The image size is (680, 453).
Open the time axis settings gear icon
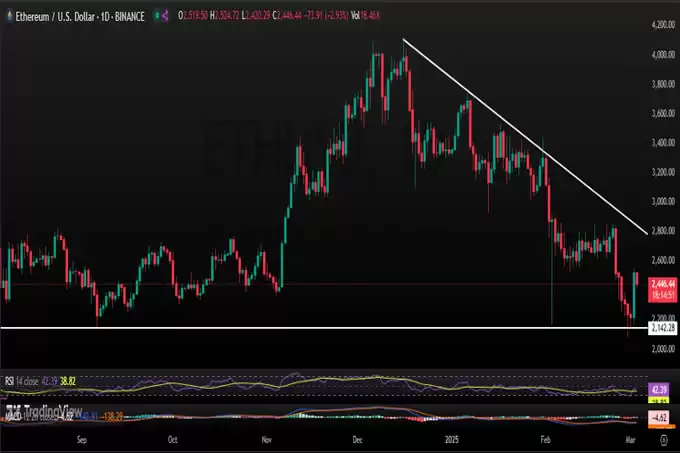664,440
